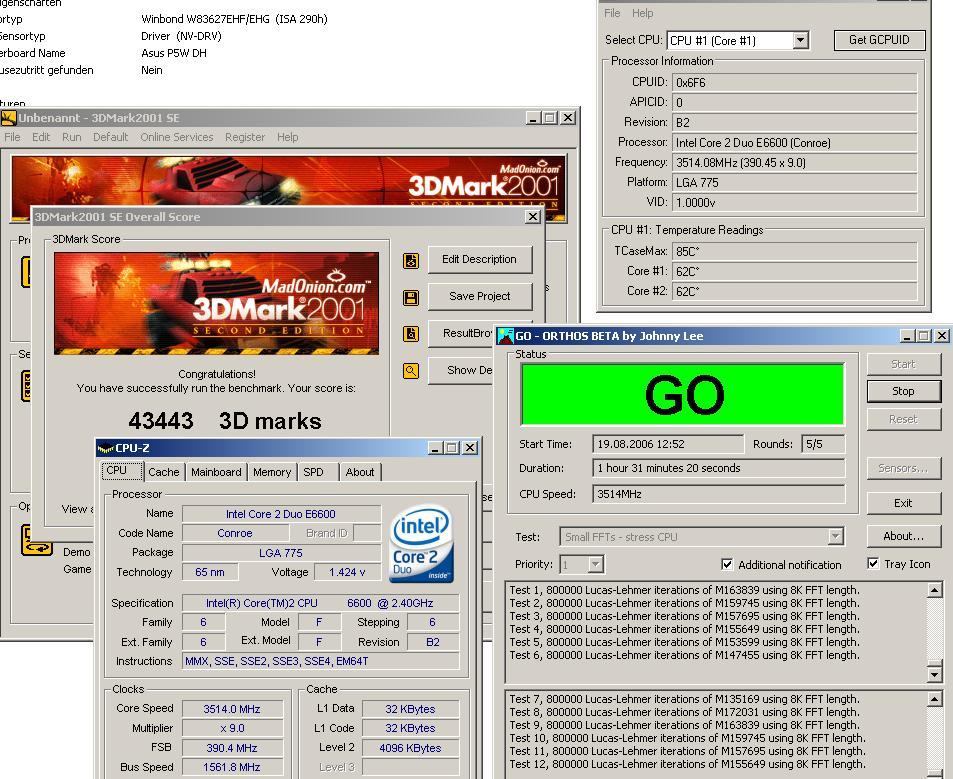Click the Test 12 log line
Screen dimensions: 953x779
pos(687,764)
